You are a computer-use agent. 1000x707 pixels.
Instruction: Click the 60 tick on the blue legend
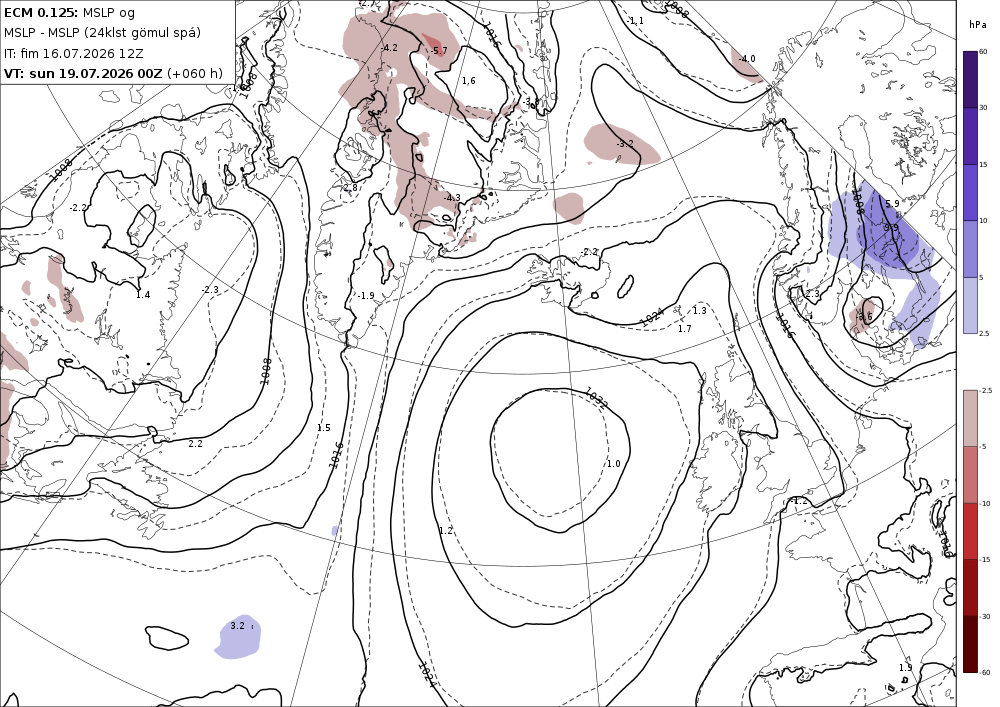tap(983, 52)
